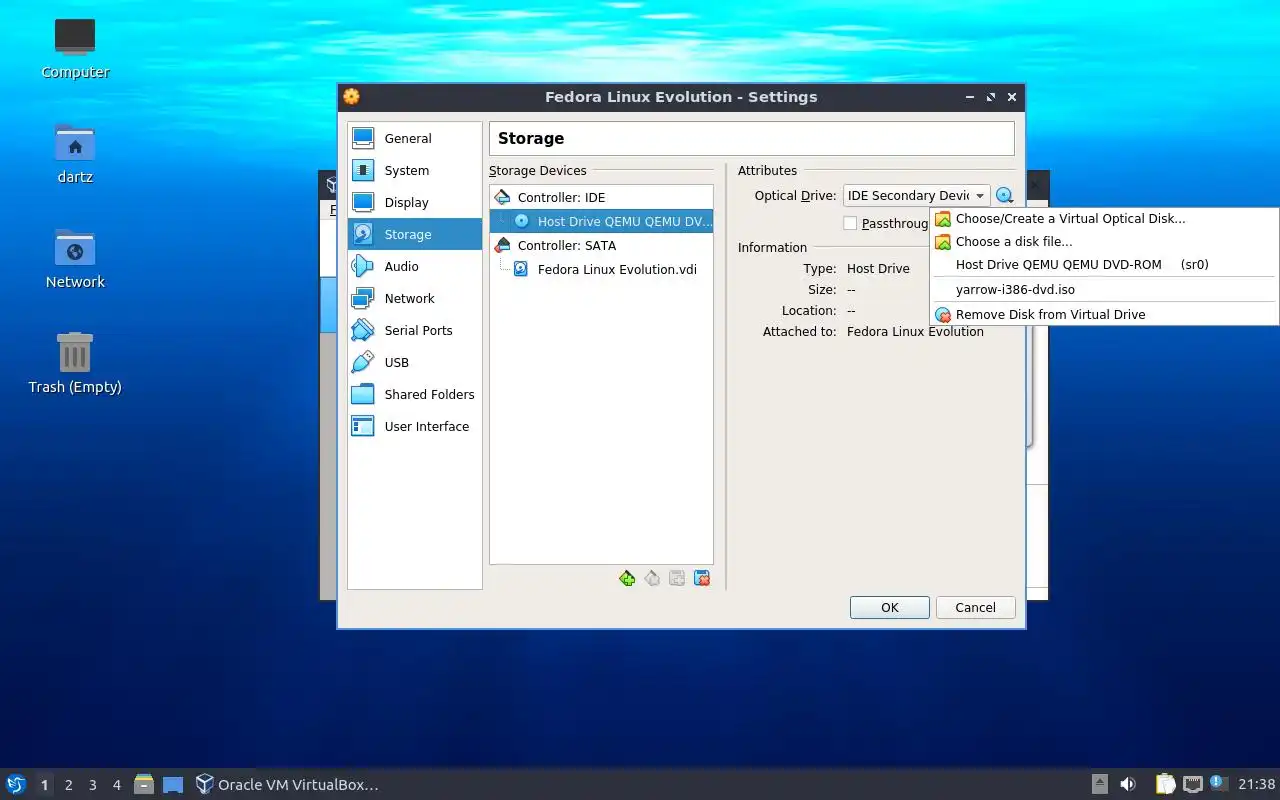Open the Audio settings category
The height and width of the screenshot is (800, 1280).
point(414,266)
